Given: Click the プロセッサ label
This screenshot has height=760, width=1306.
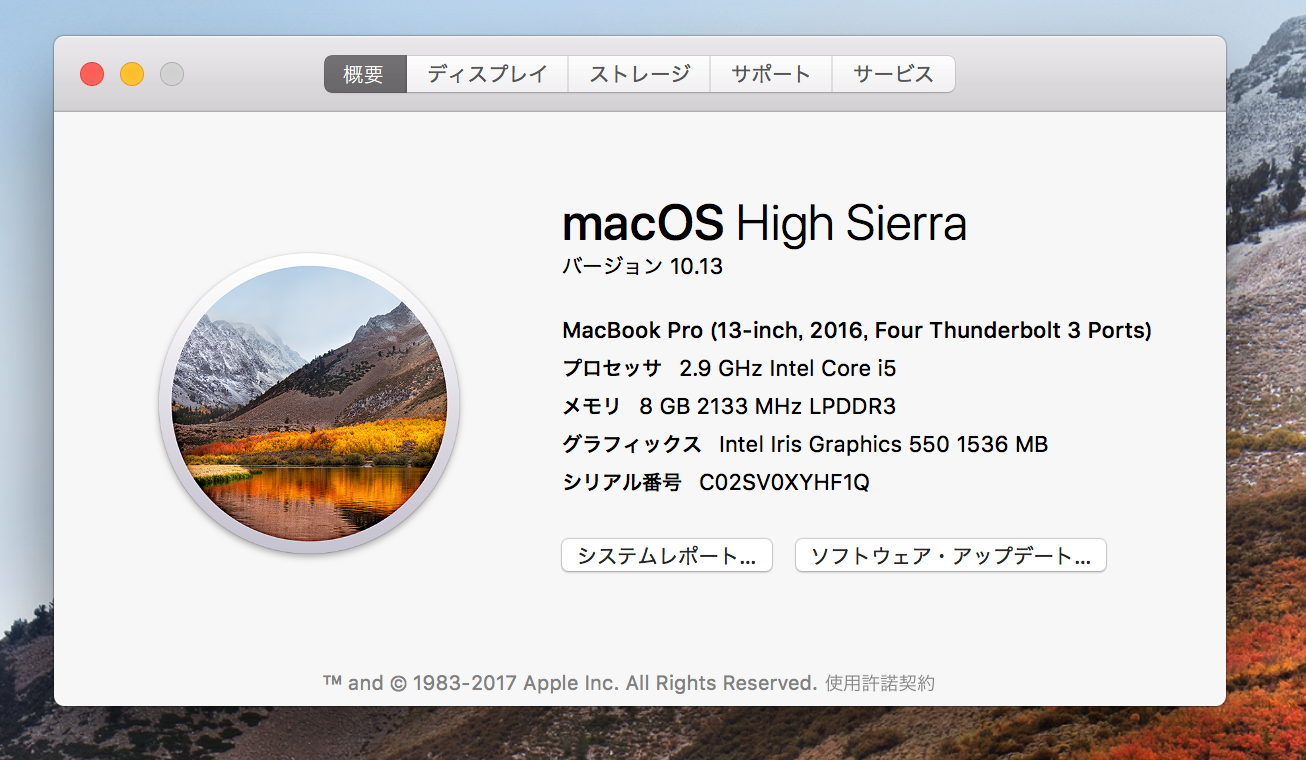Looking at the screenshot, I should tap(612, 368).
